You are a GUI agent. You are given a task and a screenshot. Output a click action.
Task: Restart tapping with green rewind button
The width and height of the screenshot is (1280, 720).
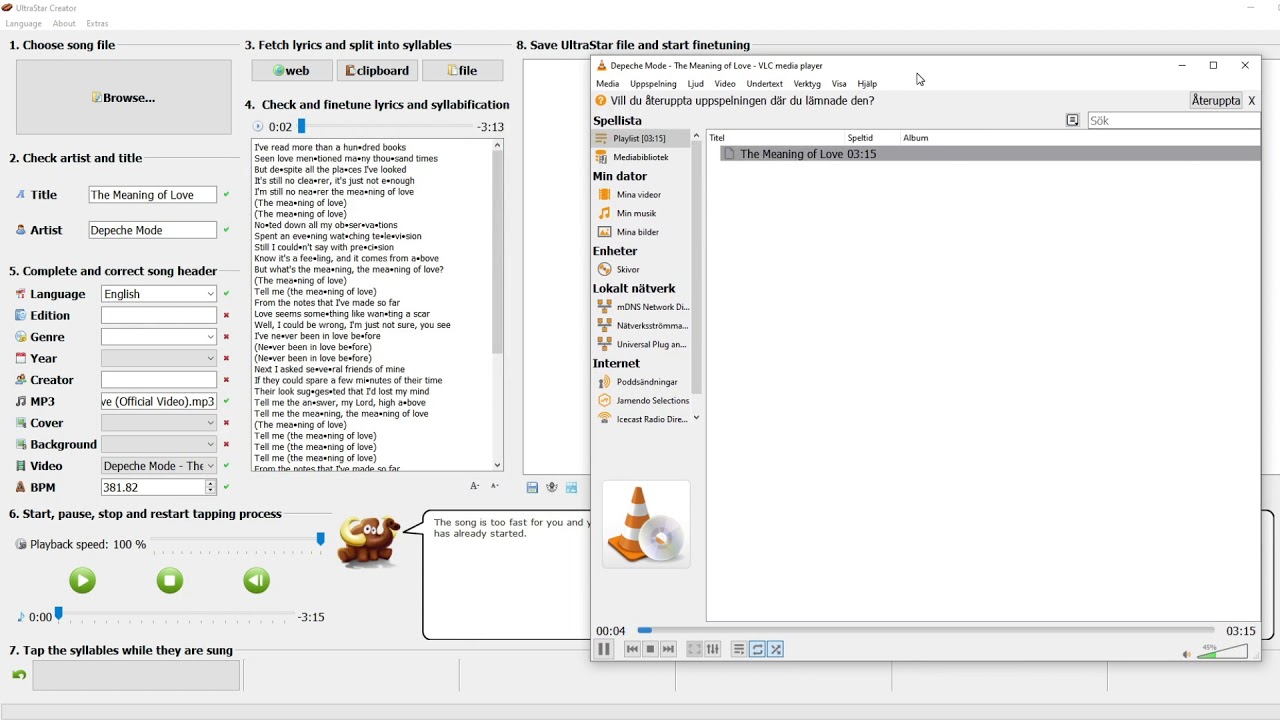click(257, 580)
